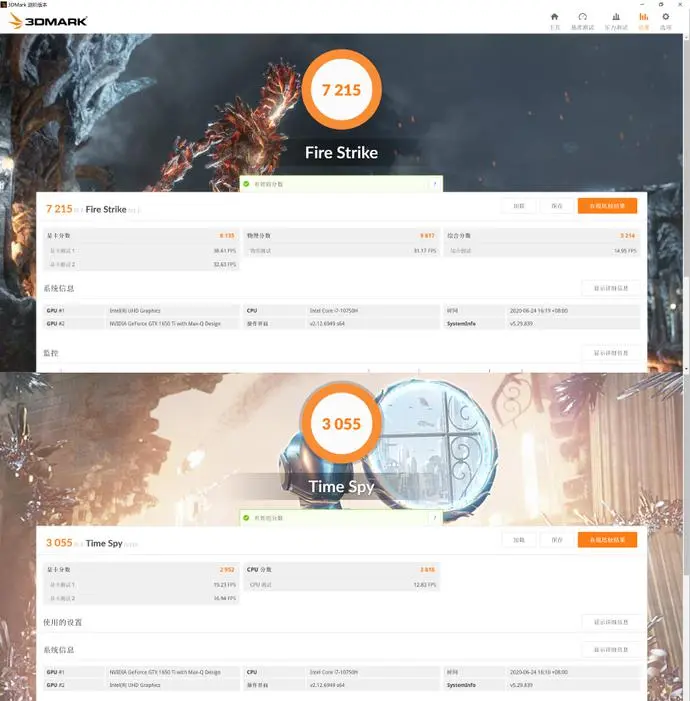Click the 3DMark app icon in title bar
Image resolution: width=690 pixels, height=701 pixels.
[x=4, y=4]
